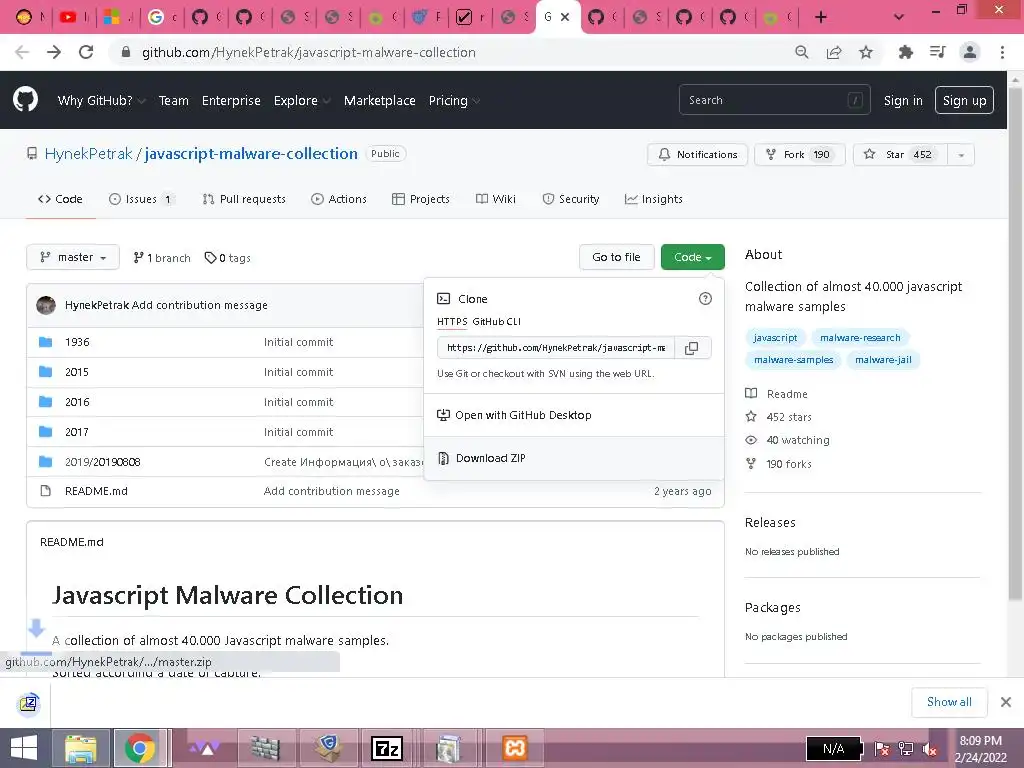Open the Star list dropdown arrow
The width and height of the screenshot is (1024, 768).
coord(961,155)
